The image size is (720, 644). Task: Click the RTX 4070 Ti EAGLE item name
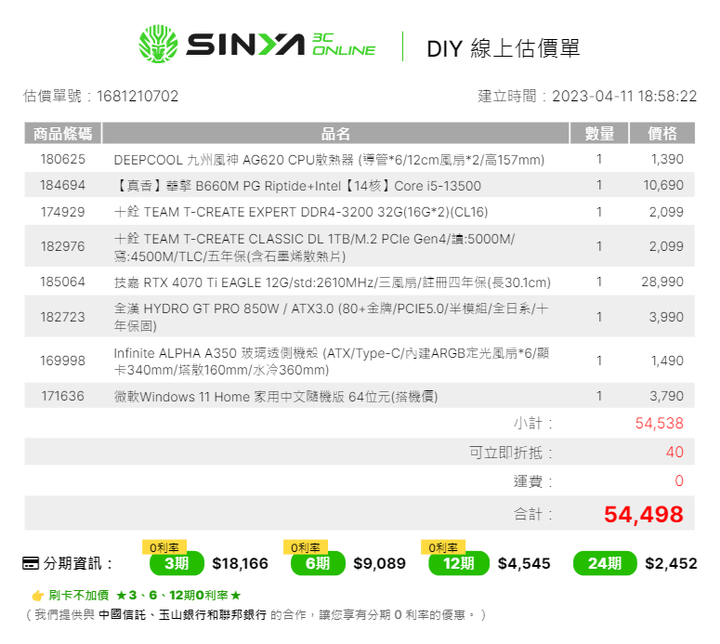click(332, 282)
